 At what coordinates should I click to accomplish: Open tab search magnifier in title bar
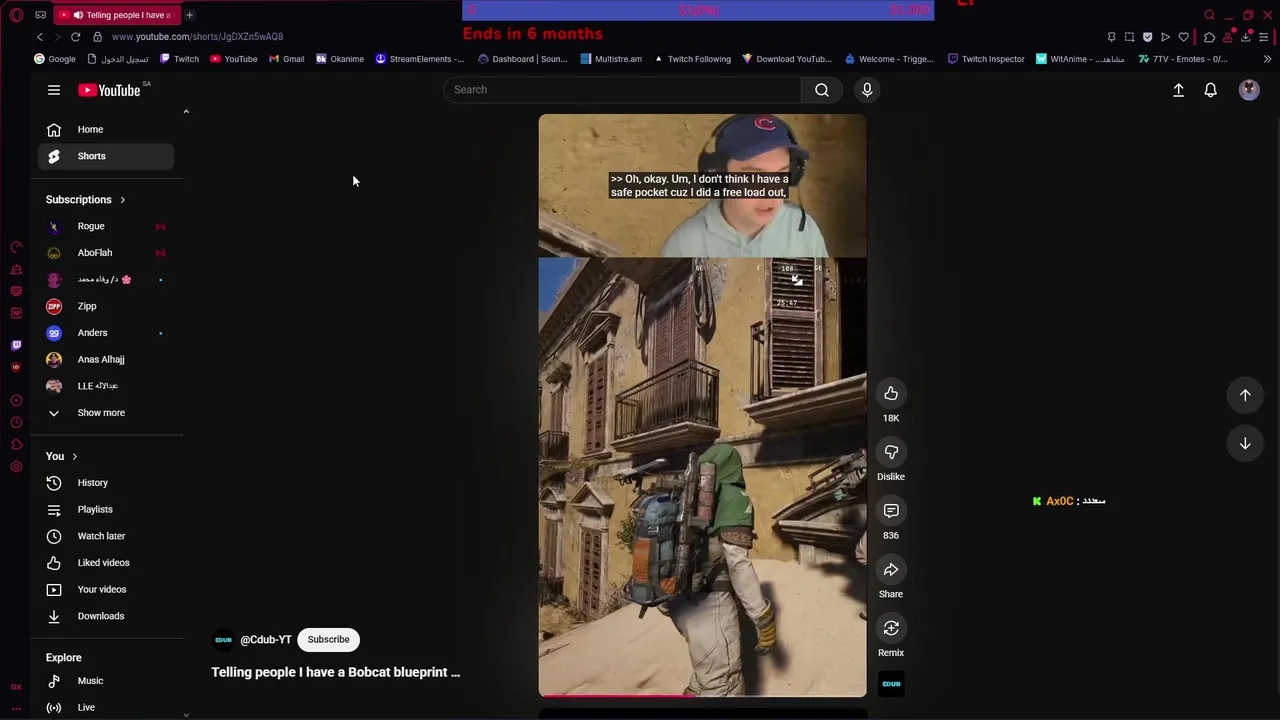pyautogui.click(x=1209, y=15)
